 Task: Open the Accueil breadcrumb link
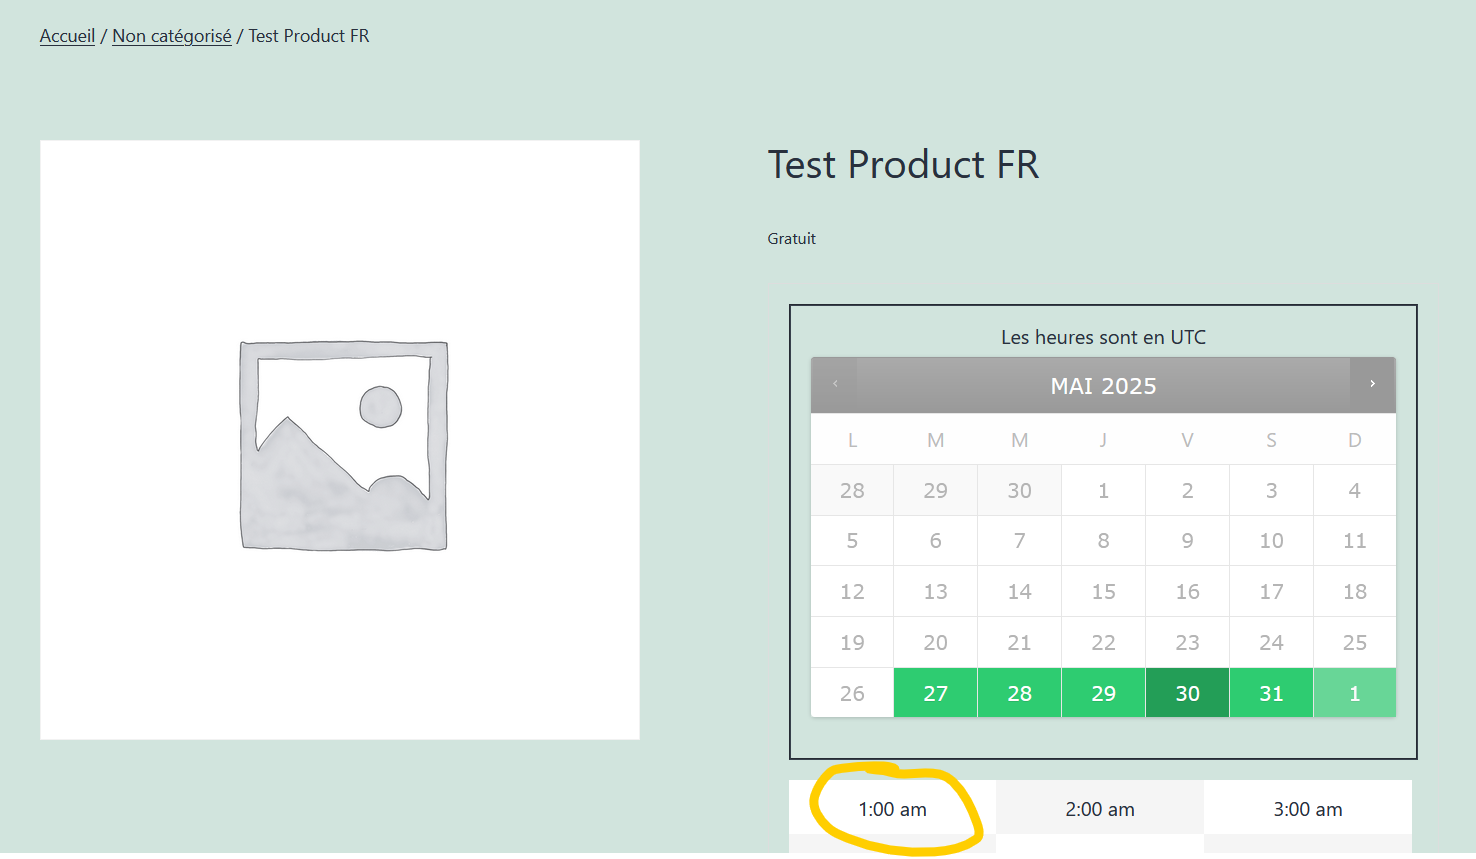click(x=67, y=36)
